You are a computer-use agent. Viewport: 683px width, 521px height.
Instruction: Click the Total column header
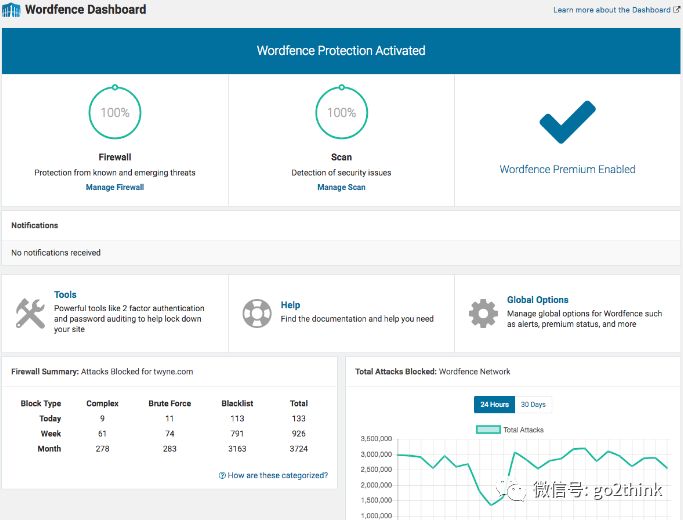click(x=299, y=403)
